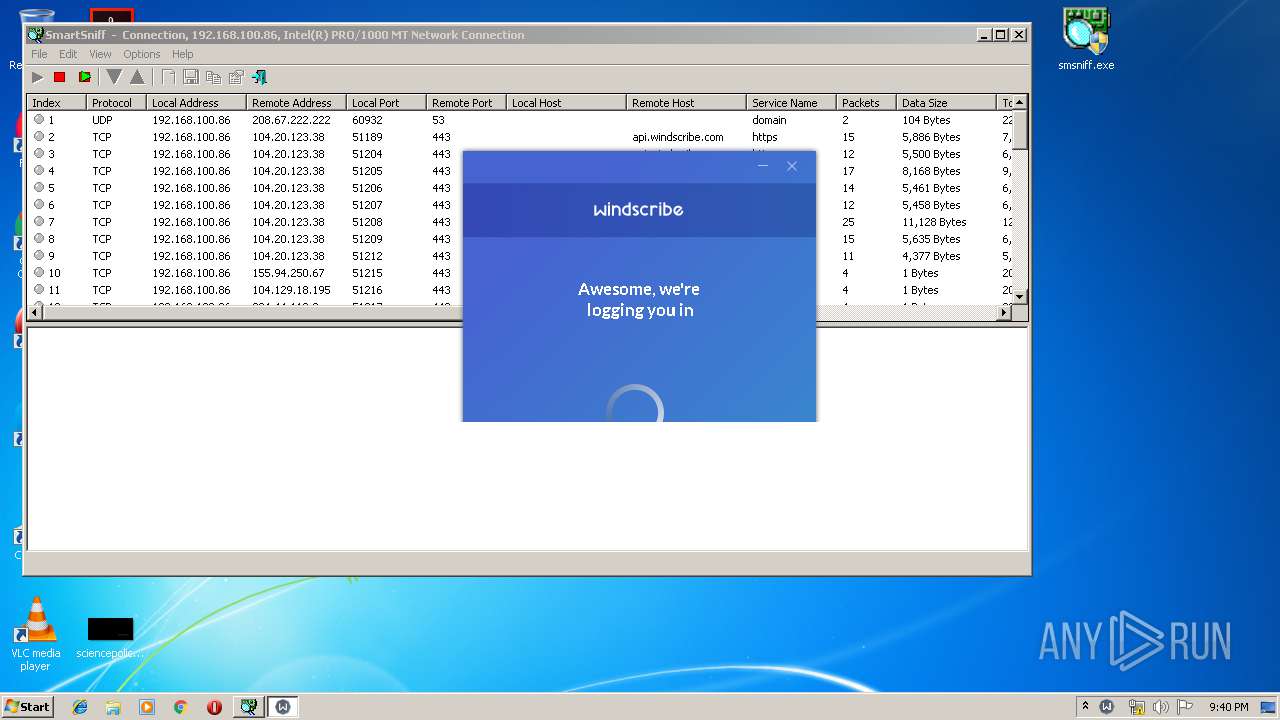Click the Windscribe tray icon
This screenshot has width=1280, height=720.
(1107, 707)
